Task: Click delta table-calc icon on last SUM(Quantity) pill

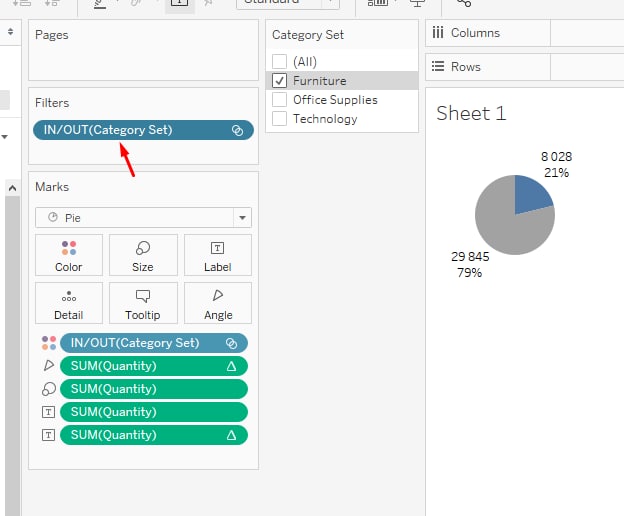Action: pyautogui.click(x=231, y=435)
